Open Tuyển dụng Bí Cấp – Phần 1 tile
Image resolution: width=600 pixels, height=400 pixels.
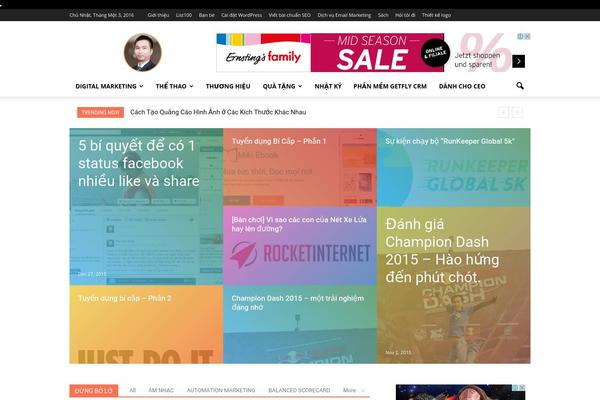(x=300, y=167)
